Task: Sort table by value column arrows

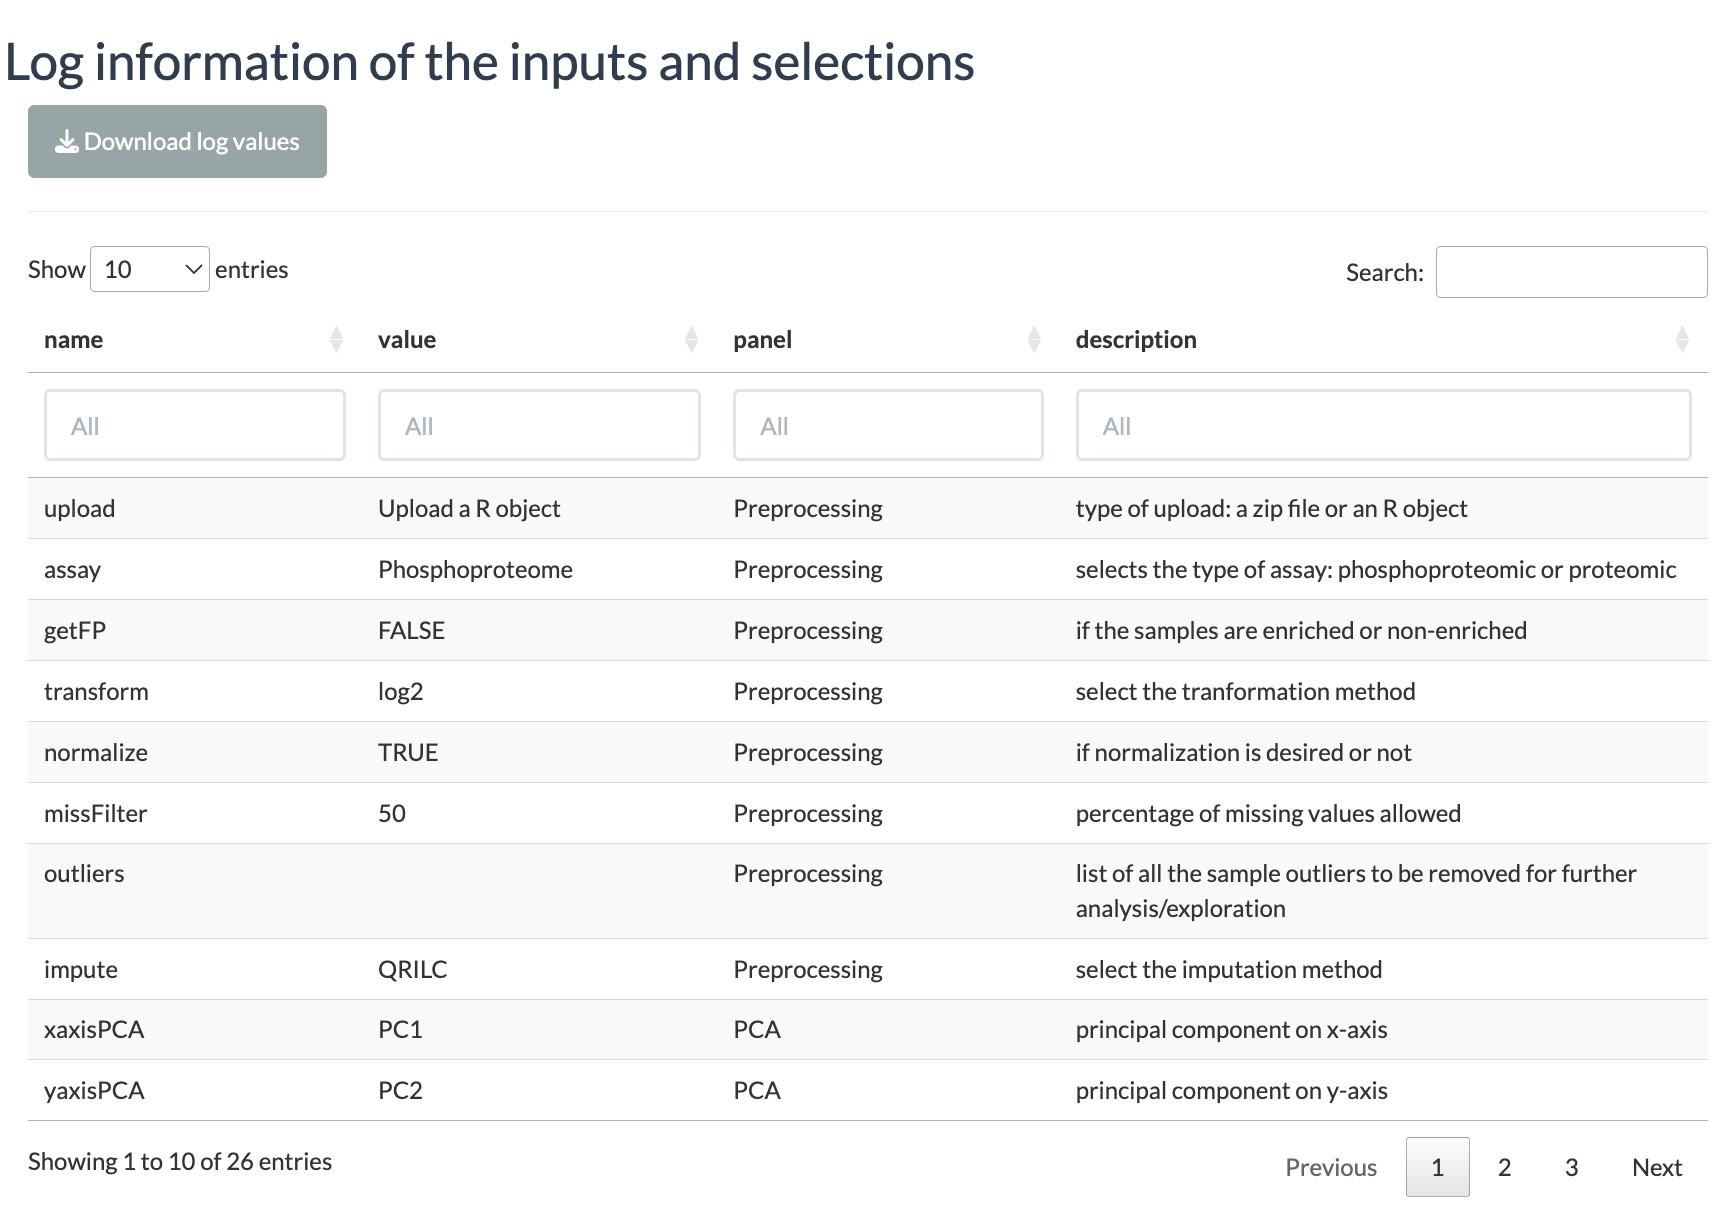Action: point(691,340)
